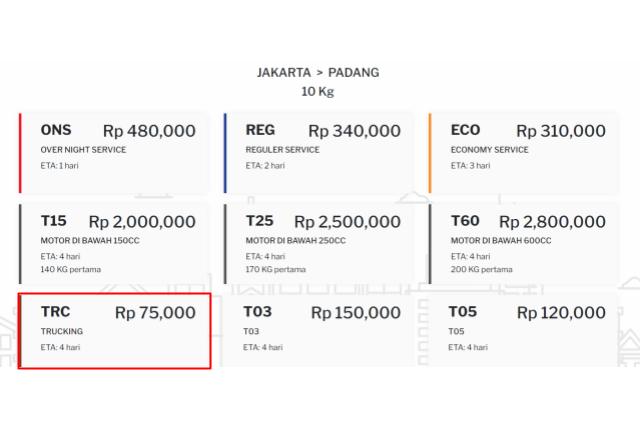Click the Rp 310,000 price

point(560,131)
